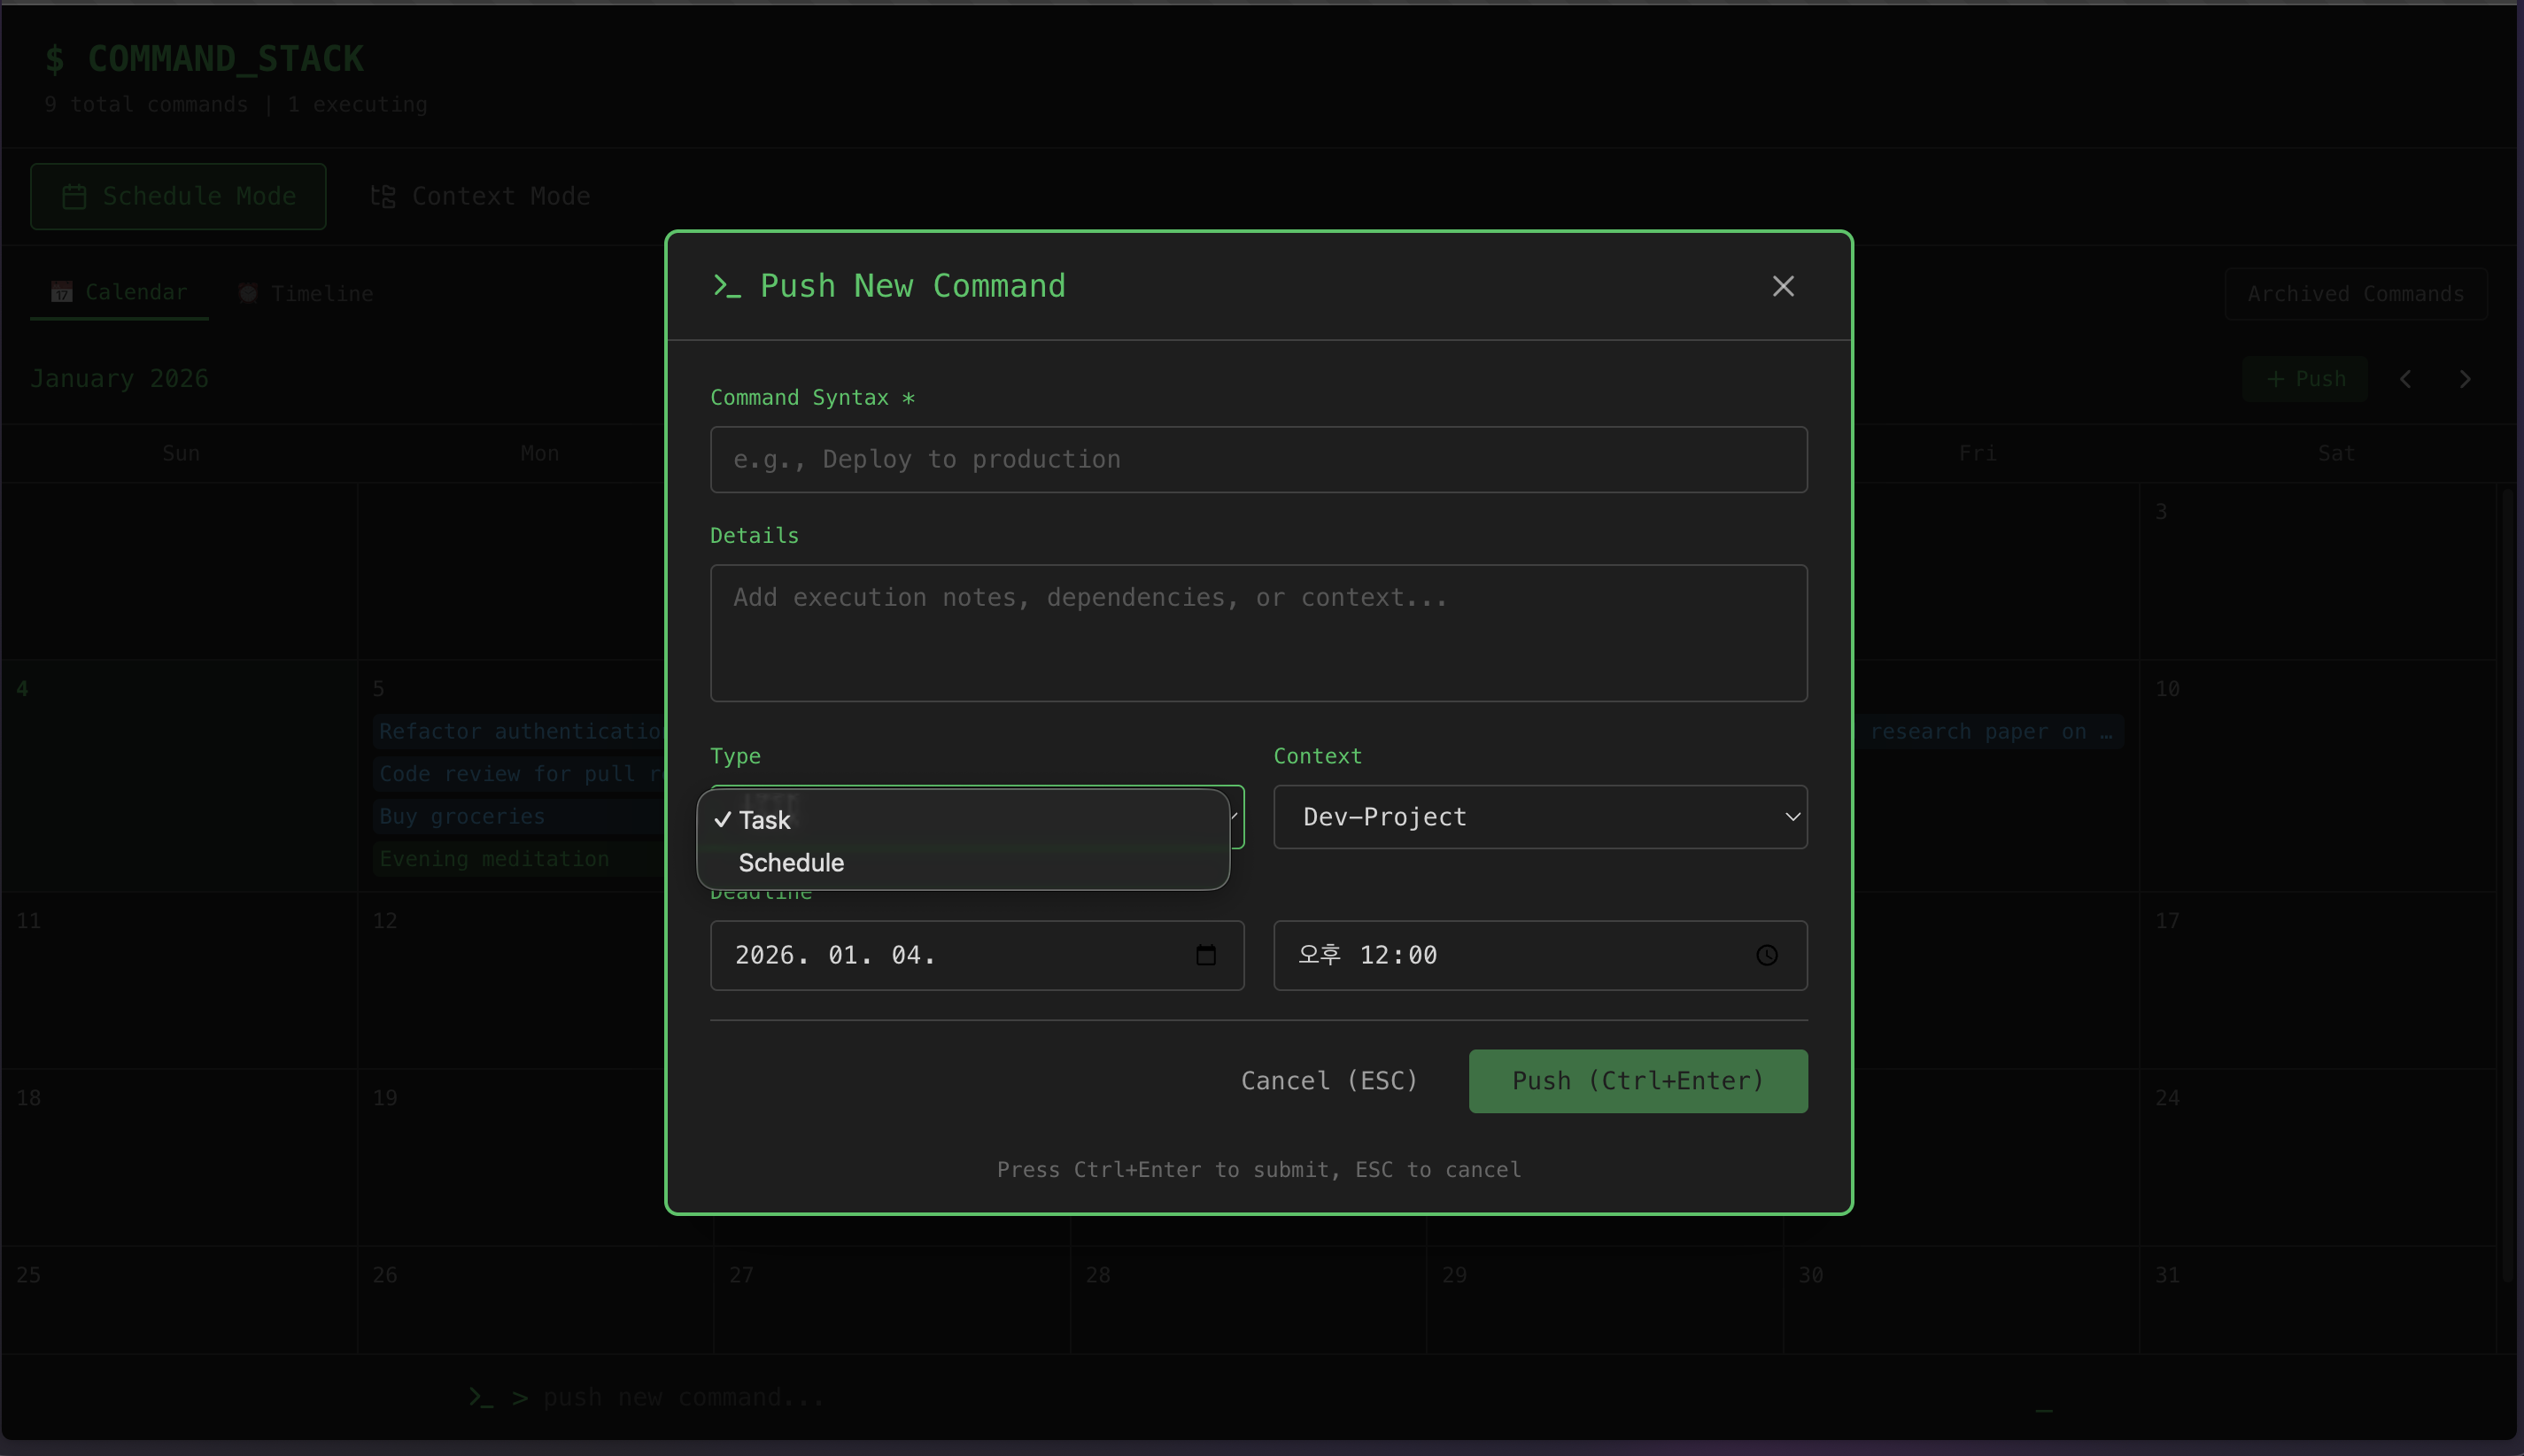
Task: Click Cancel (ESC) button
Action: click(x=1328, y=1080)
